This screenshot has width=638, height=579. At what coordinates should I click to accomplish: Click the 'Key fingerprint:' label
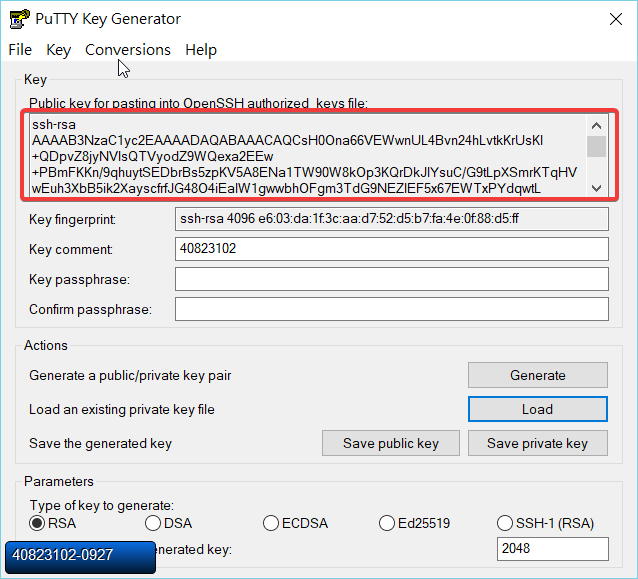click(x=72, y=220)
